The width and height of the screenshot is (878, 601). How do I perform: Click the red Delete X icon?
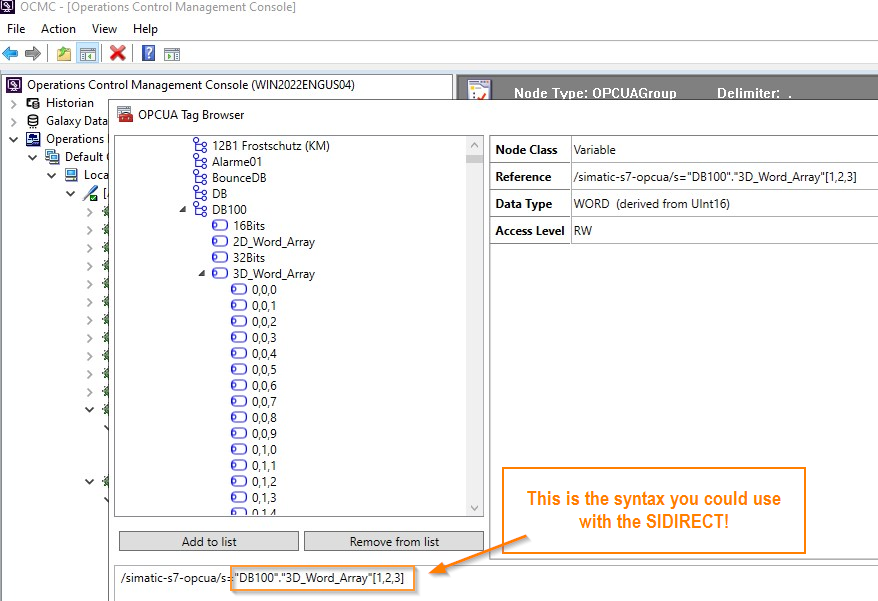(118, 54)
